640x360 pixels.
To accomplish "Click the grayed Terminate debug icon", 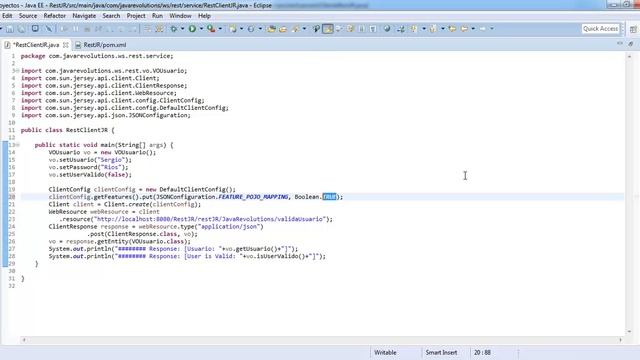I will tap(87, 29).
